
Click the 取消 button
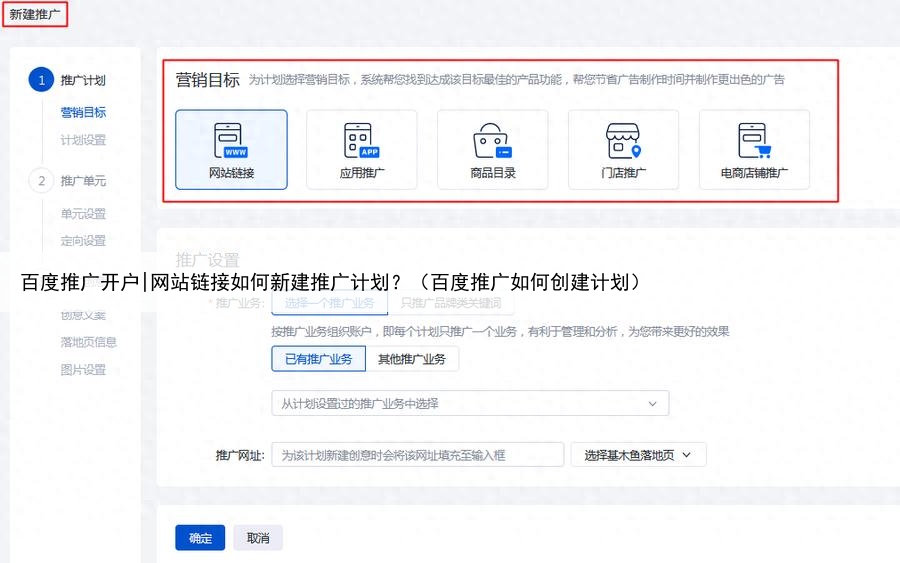(x=258, y=538)
